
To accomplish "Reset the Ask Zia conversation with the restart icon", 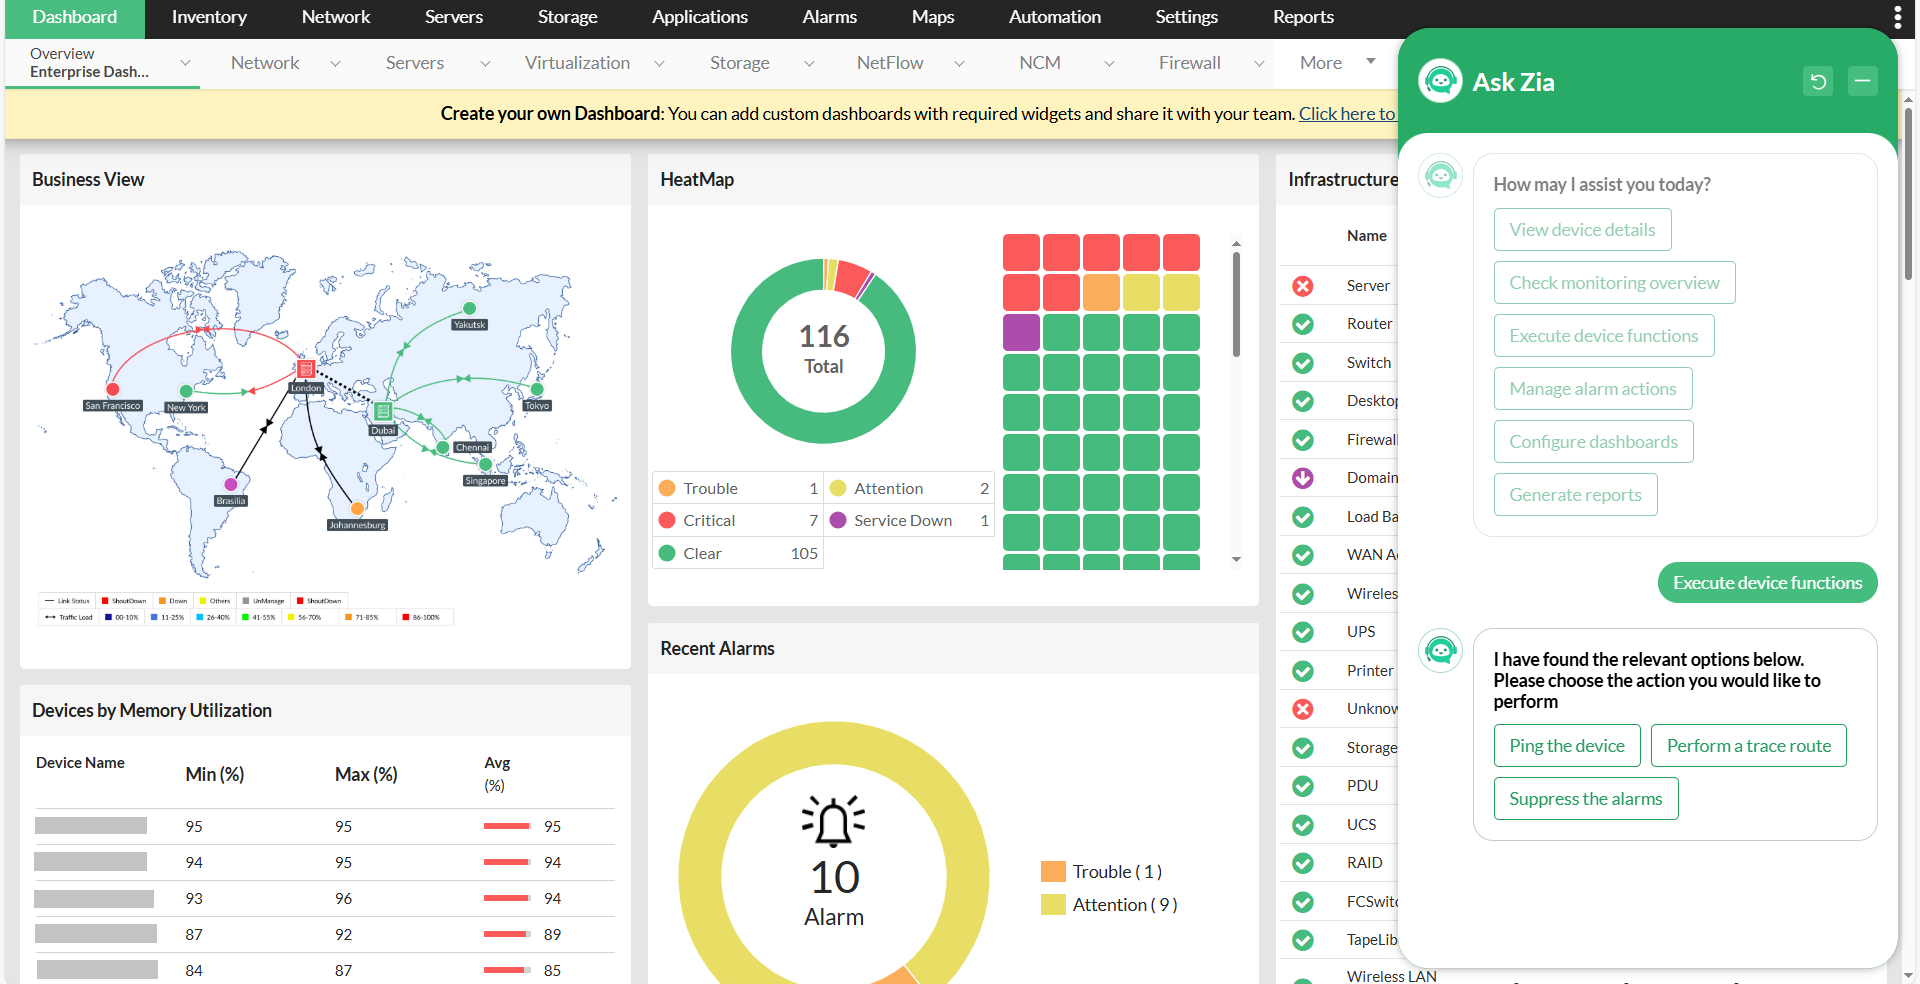I will click(x=1818, y=81).
